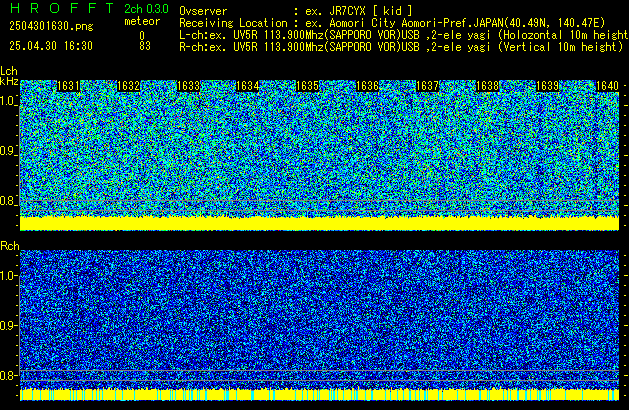The height and width of the screenshot is (410, 629).
Task: Click the 1639 time marker
Action: 547,86
